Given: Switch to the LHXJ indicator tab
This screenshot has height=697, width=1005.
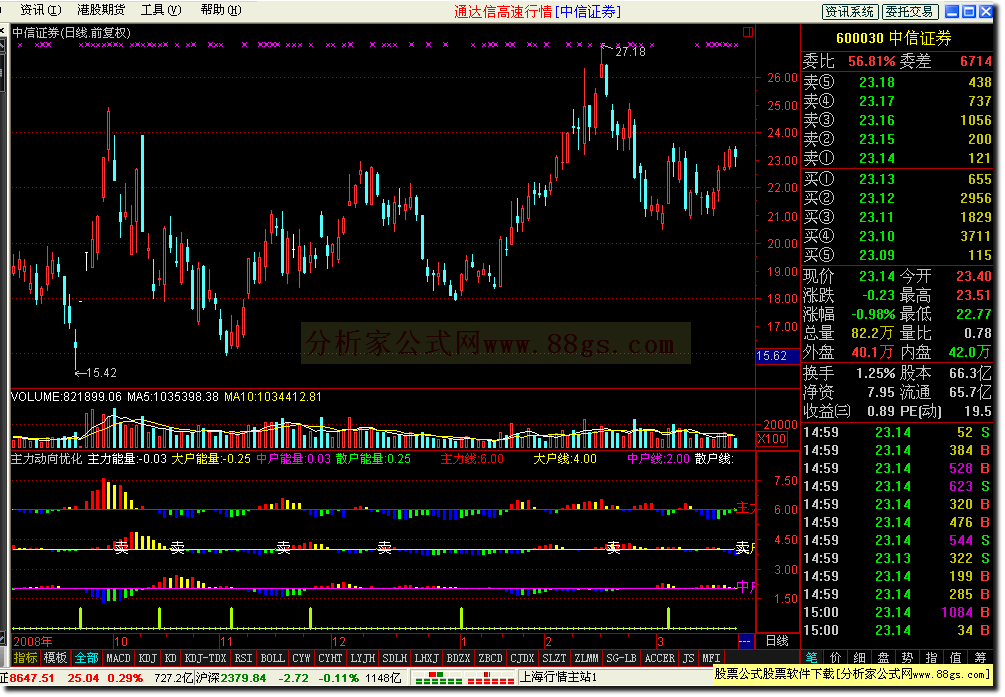Looking at the screenshot, I should coord(427,658).
